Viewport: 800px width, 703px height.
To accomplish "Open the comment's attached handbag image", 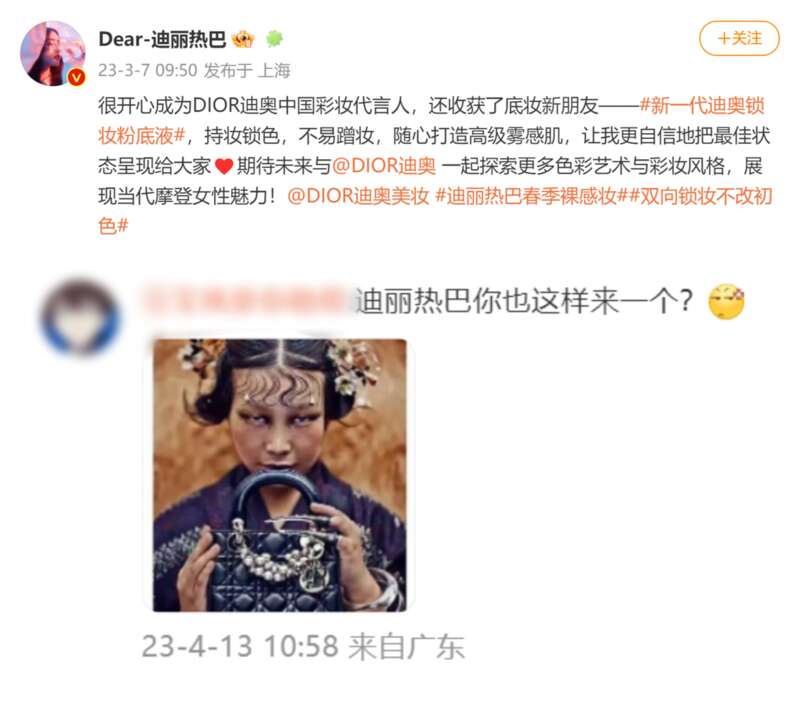I will pos(280,475).
